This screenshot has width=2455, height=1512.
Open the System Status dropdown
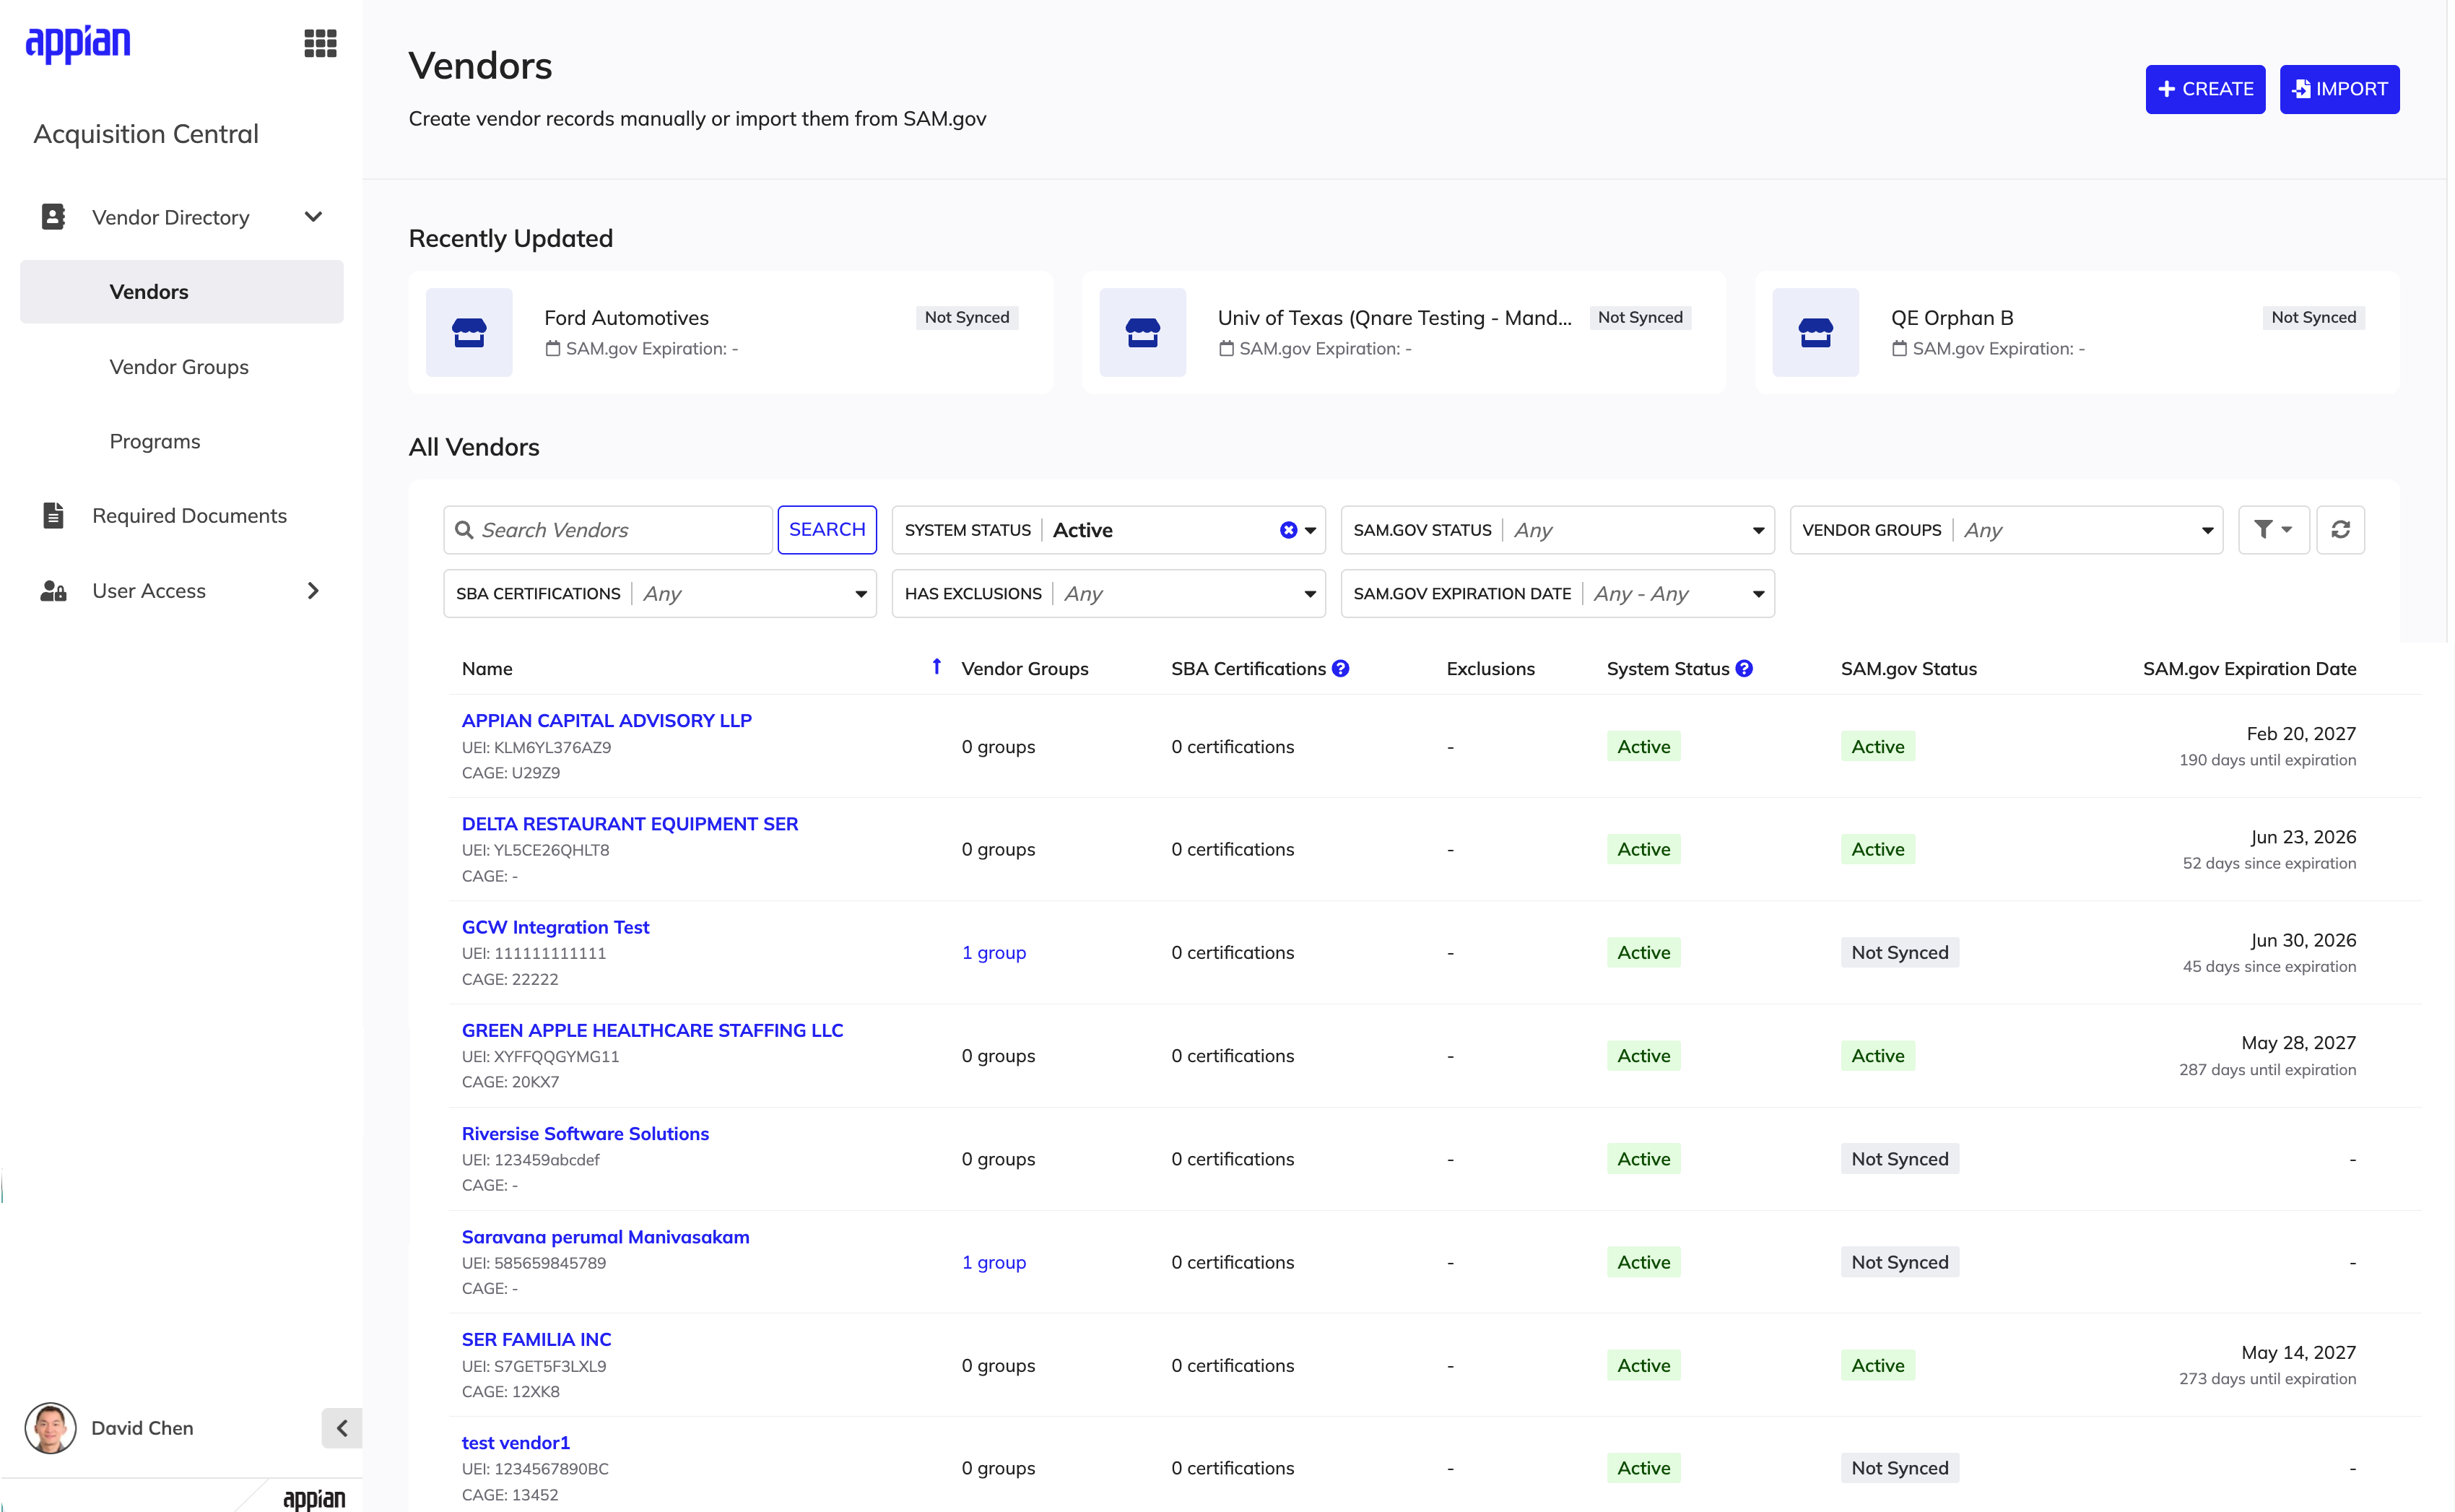click(x=1108, y=530)
